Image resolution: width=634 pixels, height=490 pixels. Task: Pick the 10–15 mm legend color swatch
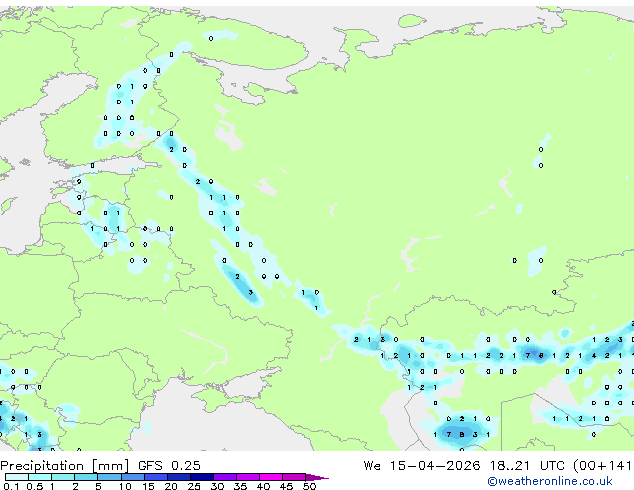click(x=132, y=477)
